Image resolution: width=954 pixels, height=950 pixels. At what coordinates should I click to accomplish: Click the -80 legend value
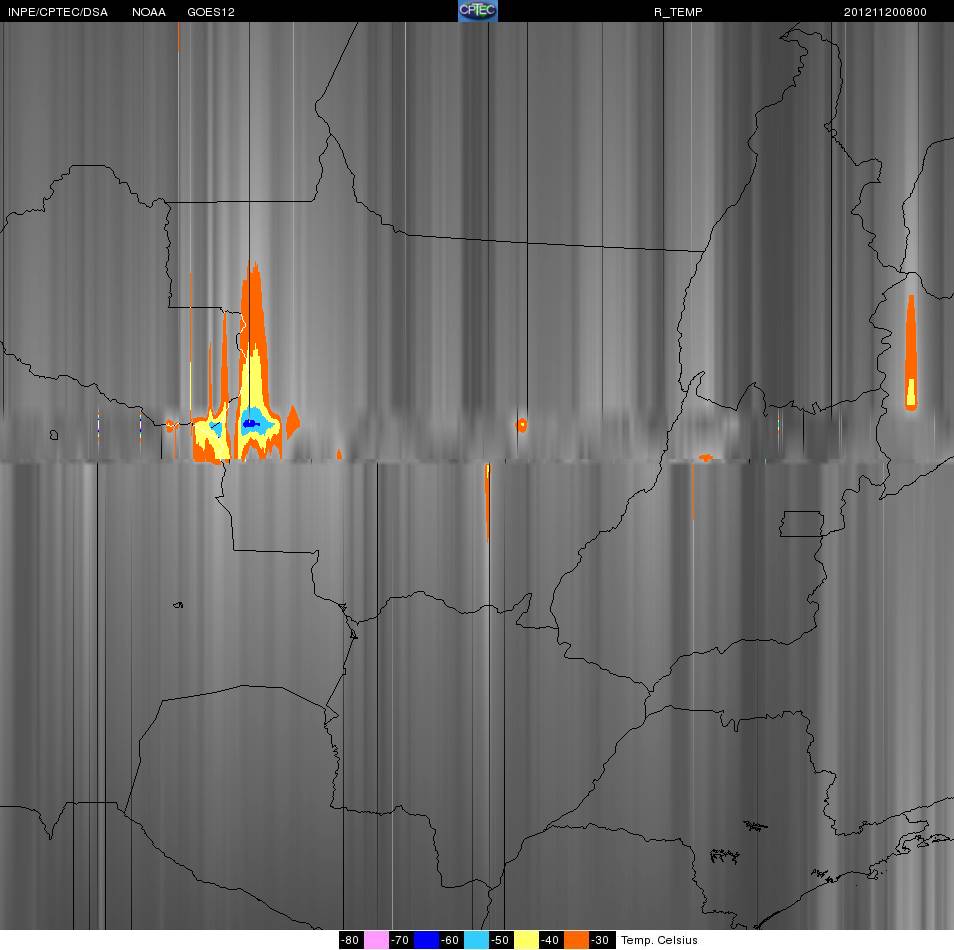coord(351,940)
